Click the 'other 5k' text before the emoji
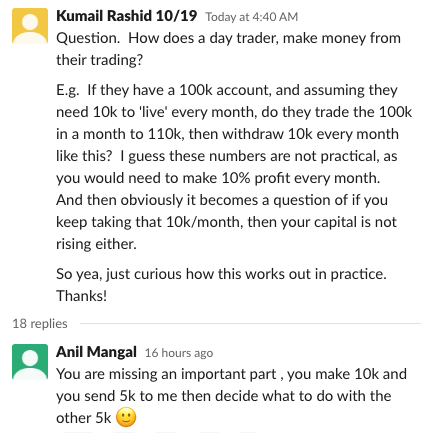 click(83, 418)
